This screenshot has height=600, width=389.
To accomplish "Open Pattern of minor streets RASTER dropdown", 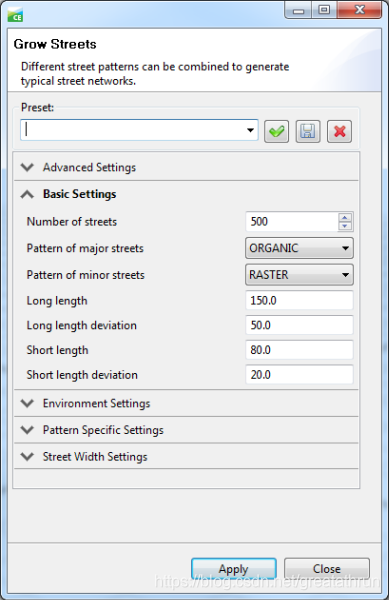I will pyautogui.click(x=299, y=275).
